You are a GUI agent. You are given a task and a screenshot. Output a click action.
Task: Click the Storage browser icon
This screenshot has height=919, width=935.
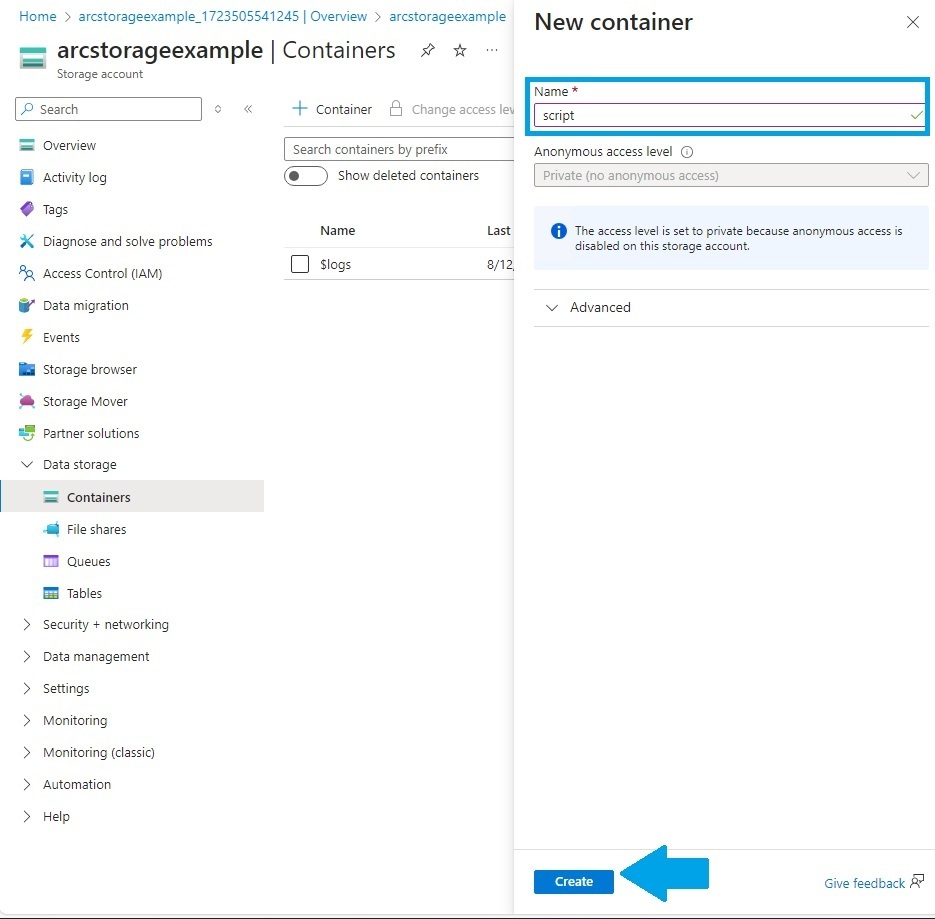click(x=27, y=369)
